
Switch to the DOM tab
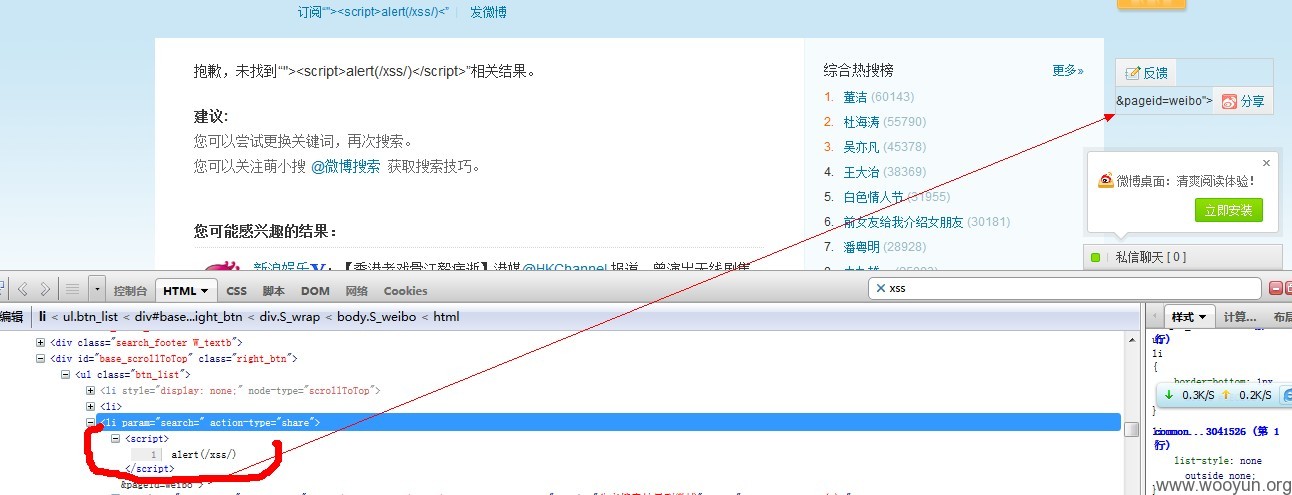(315, 291)
